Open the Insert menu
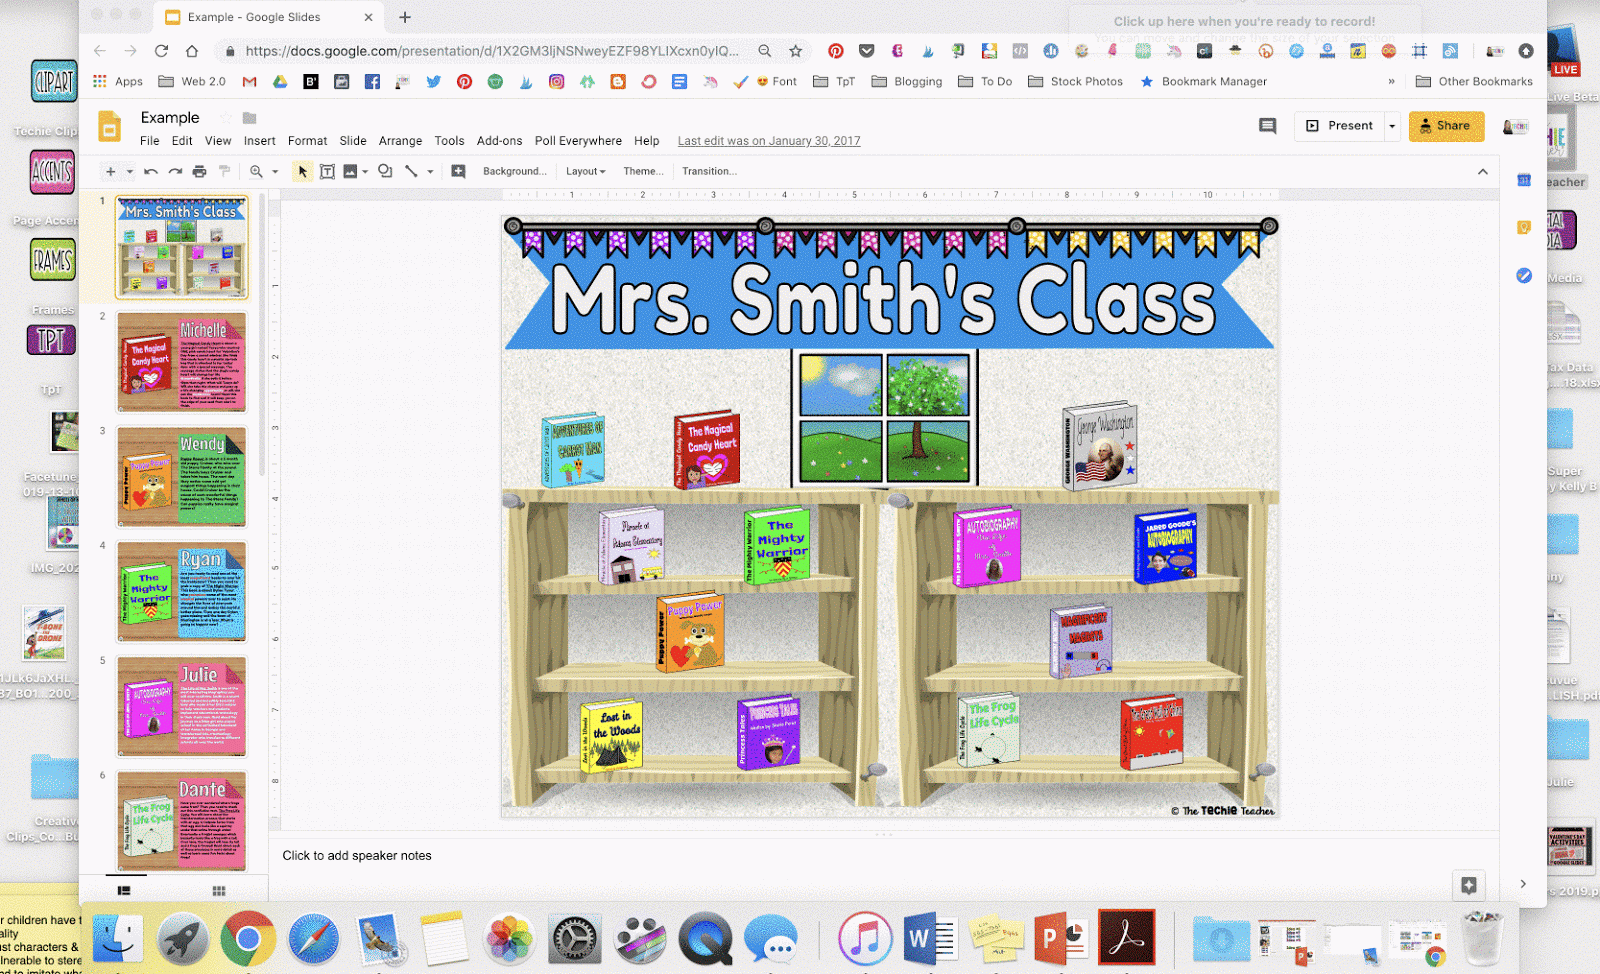Viewport: 1600px width, 974px height. [x=259, y=141]
